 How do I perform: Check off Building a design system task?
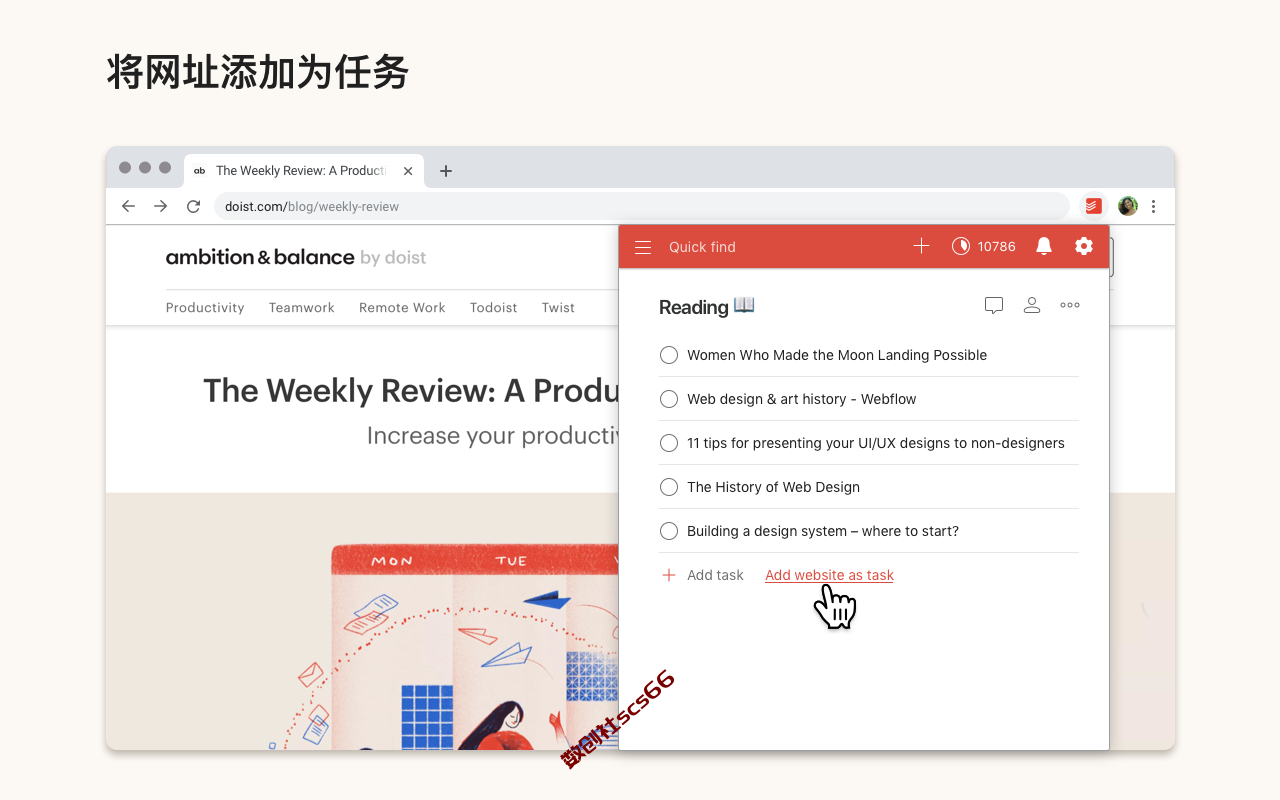coord(669,531)
